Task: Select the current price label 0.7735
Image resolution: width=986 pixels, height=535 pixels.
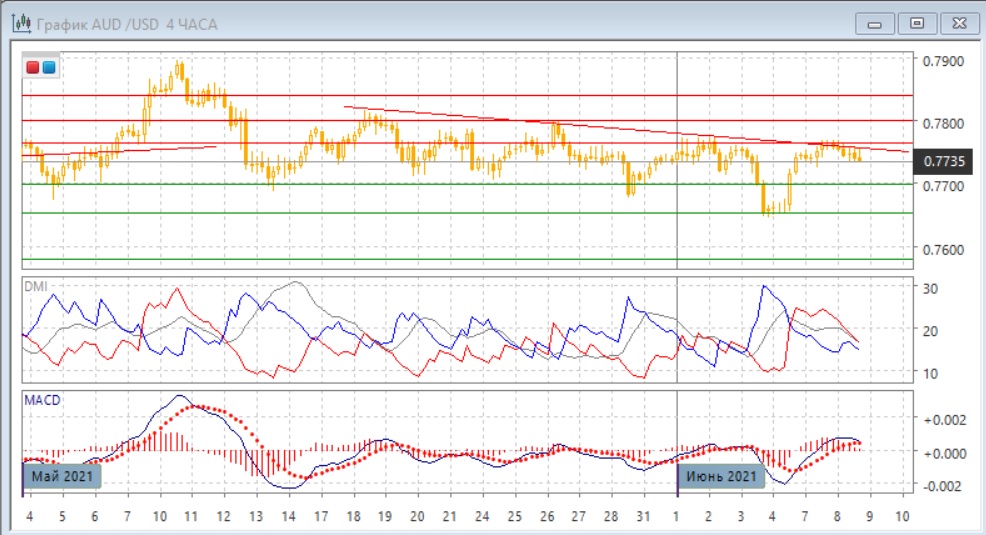Action: tap(943, 162)
